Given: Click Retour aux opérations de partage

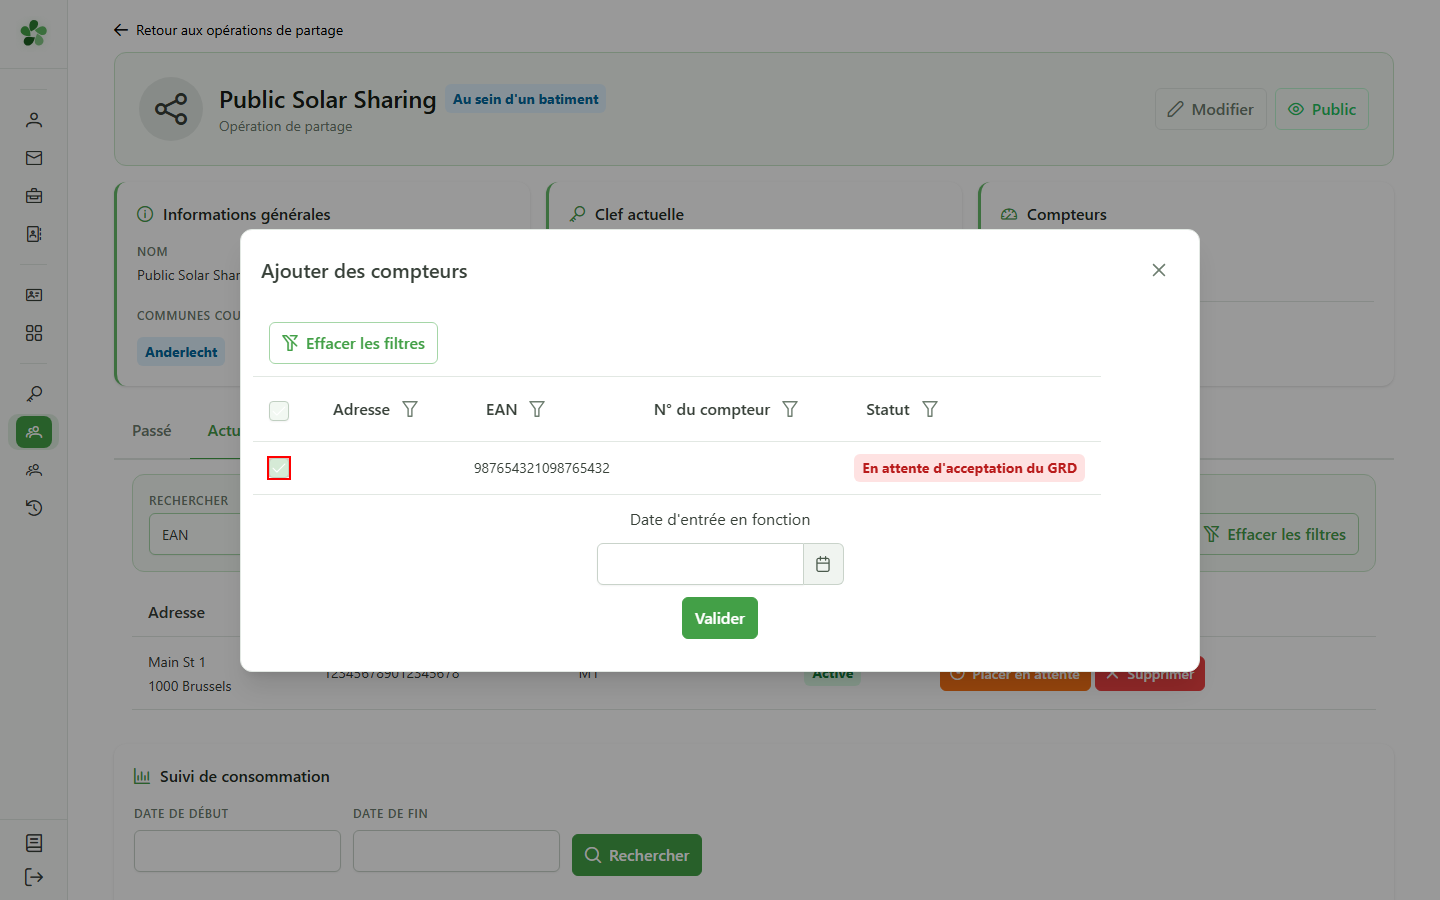Looking at the screenshot, I should [228, 30].
